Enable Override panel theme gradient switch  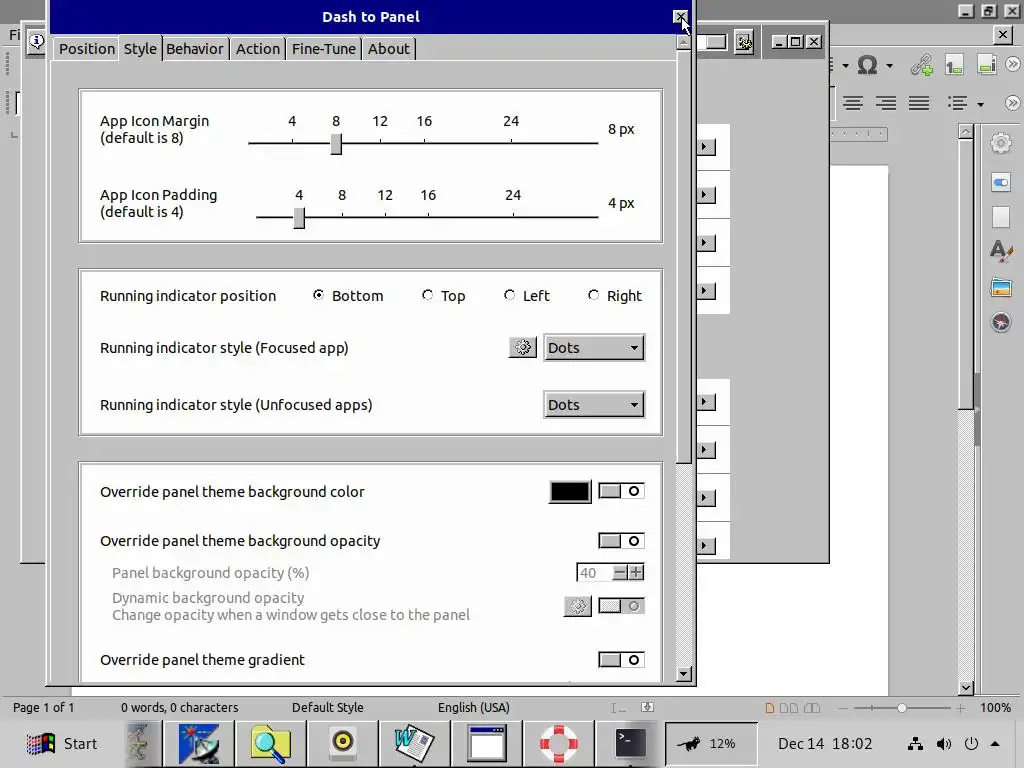pos(621,660)
